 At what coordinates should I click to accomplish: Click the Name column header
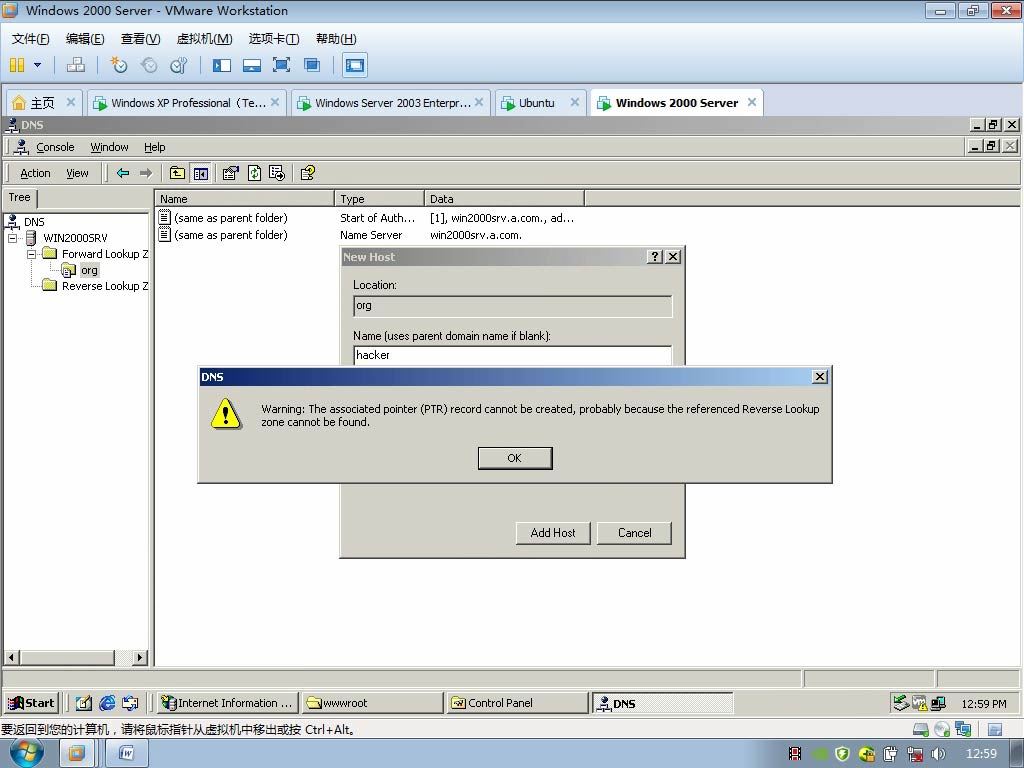coord(244,199)
